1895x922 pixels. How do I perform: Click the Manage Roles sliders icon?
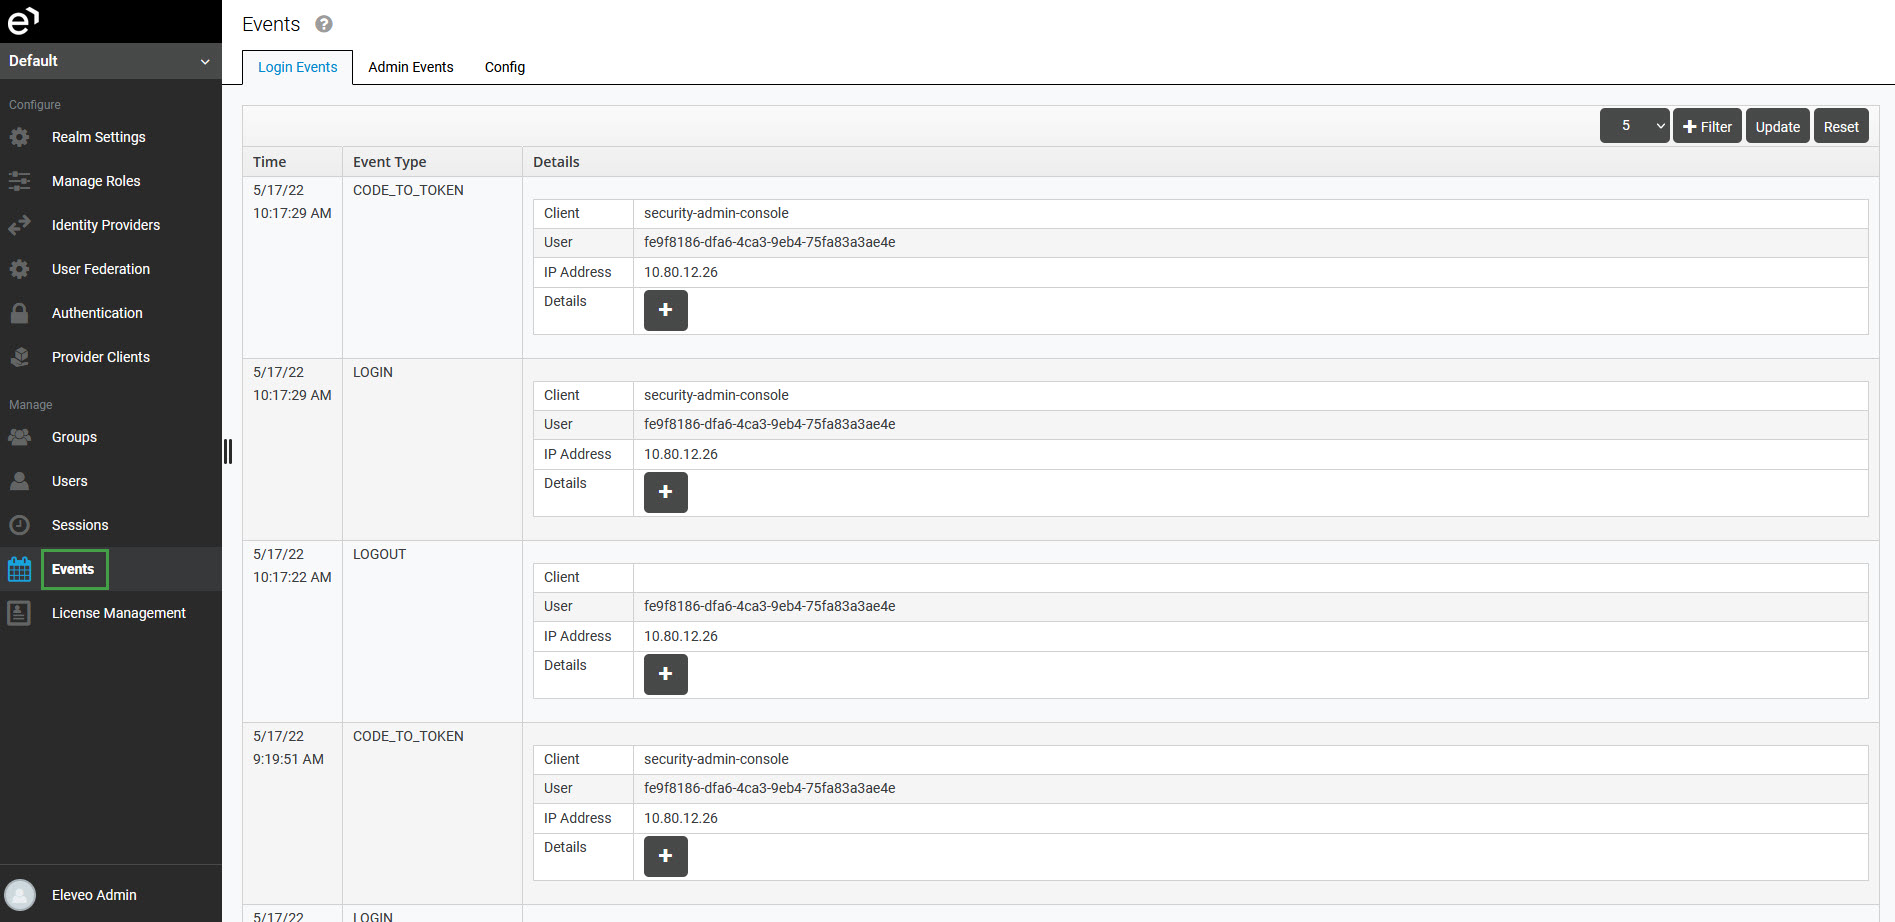pyautogui.click(x=19, y=181)
